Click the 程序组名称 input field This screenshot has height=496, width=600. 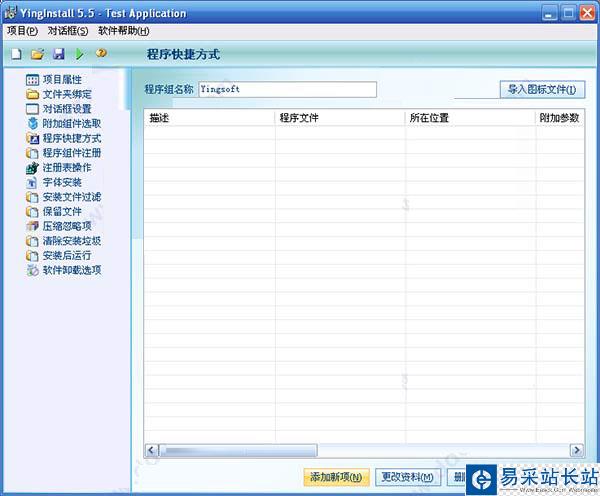[x=287, y=90]
